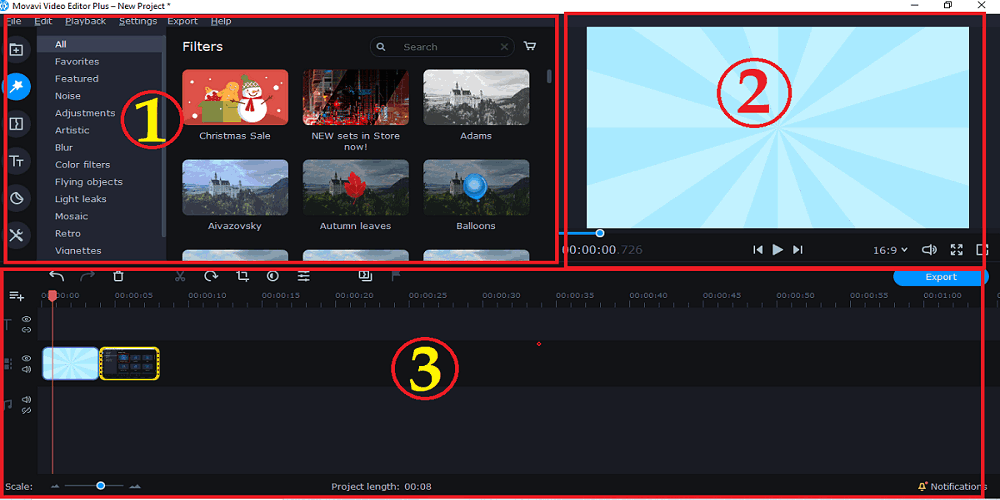1000x500 pixels.
Task: Adjust the timeline Scale slider handle
Action: [101, 486]
